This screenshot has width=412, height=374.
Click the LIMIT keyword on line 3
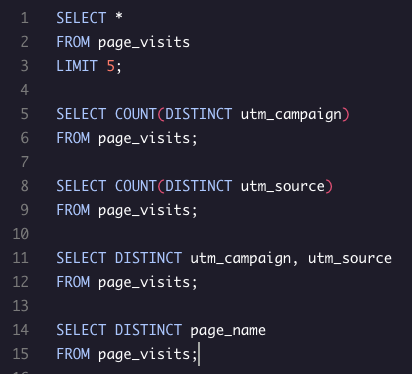click(77, 66)
